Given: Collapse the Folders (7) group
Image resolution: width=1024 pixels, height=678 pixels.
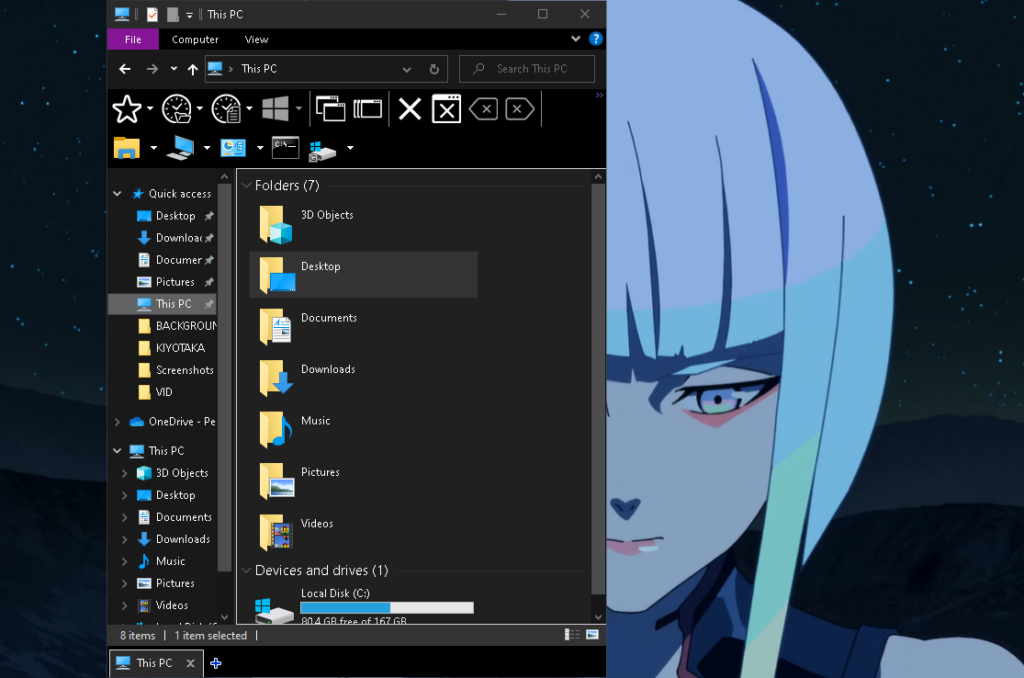Looking at the screenshot, I should tap(246, 186).
